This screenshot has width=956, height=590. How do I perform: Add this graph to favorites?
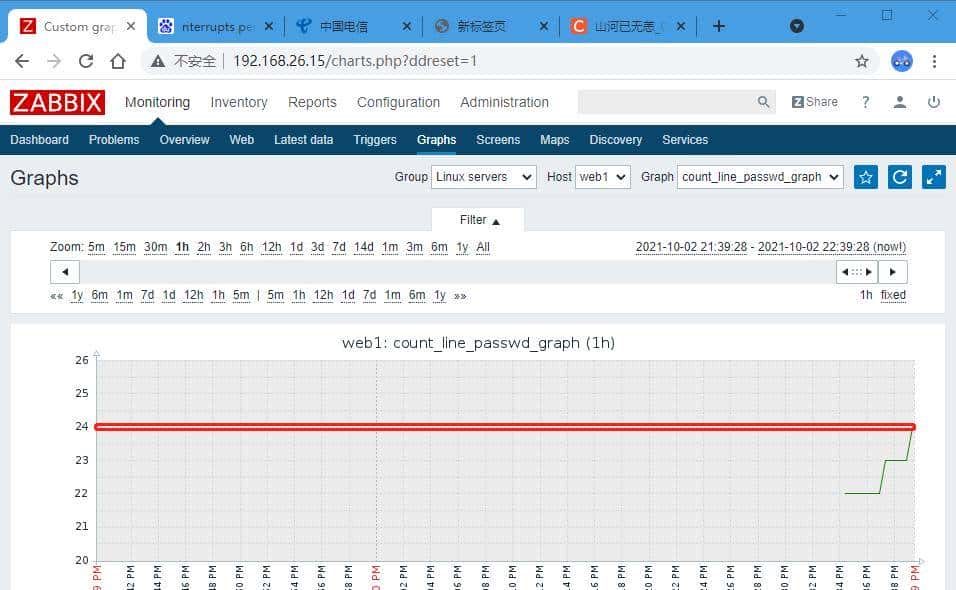point(865,176)
